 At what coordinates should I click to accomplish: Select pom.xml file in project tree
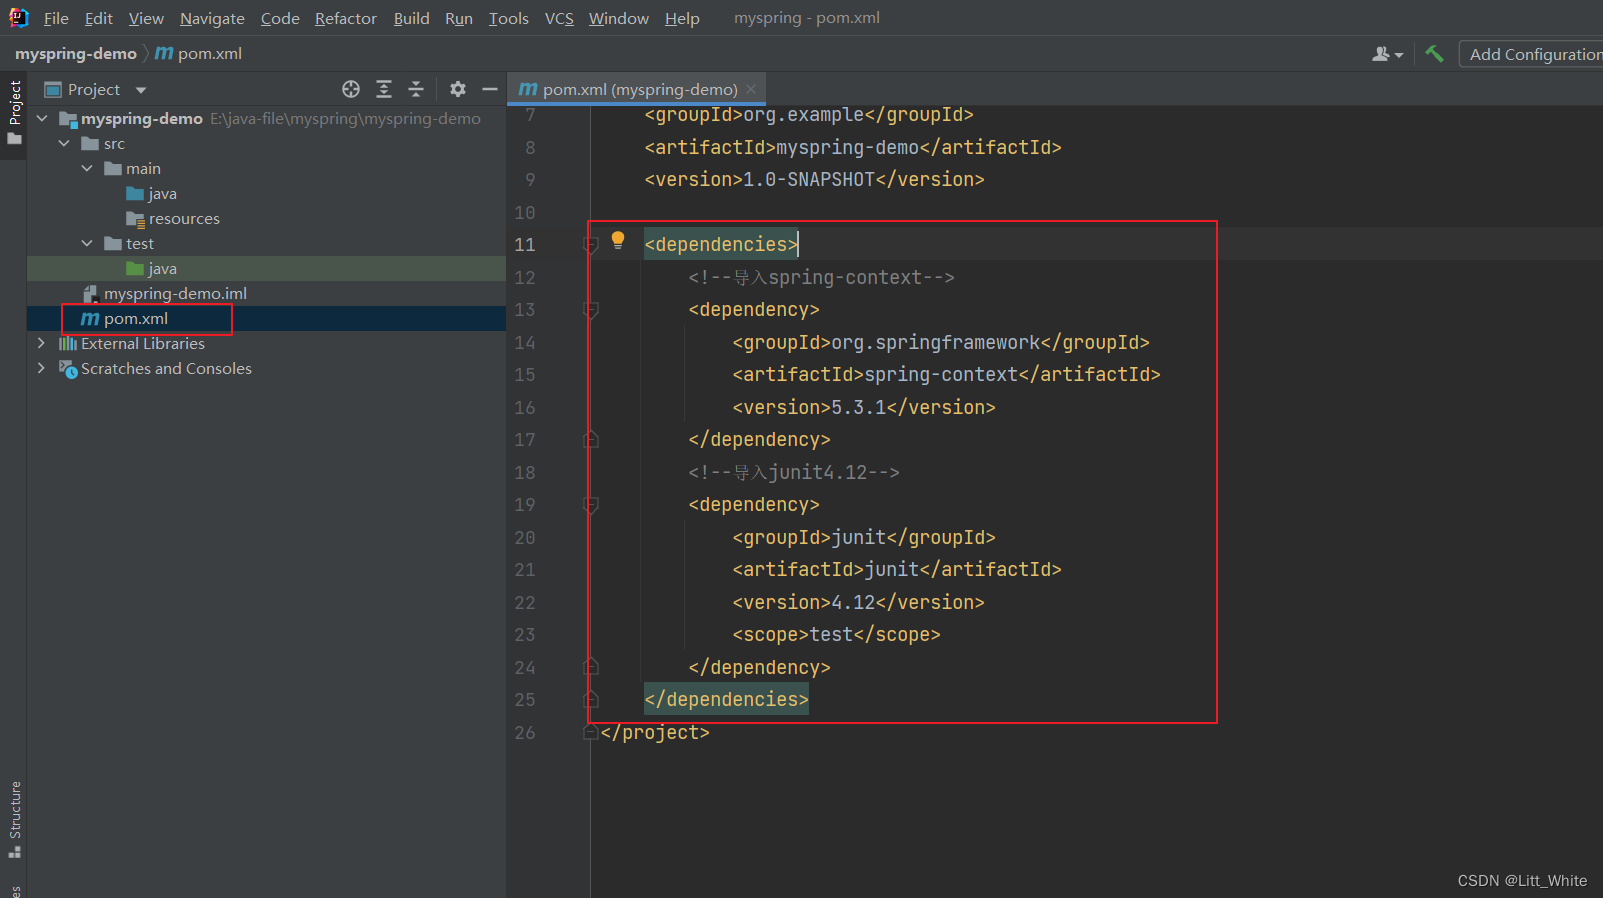point(125,319)
